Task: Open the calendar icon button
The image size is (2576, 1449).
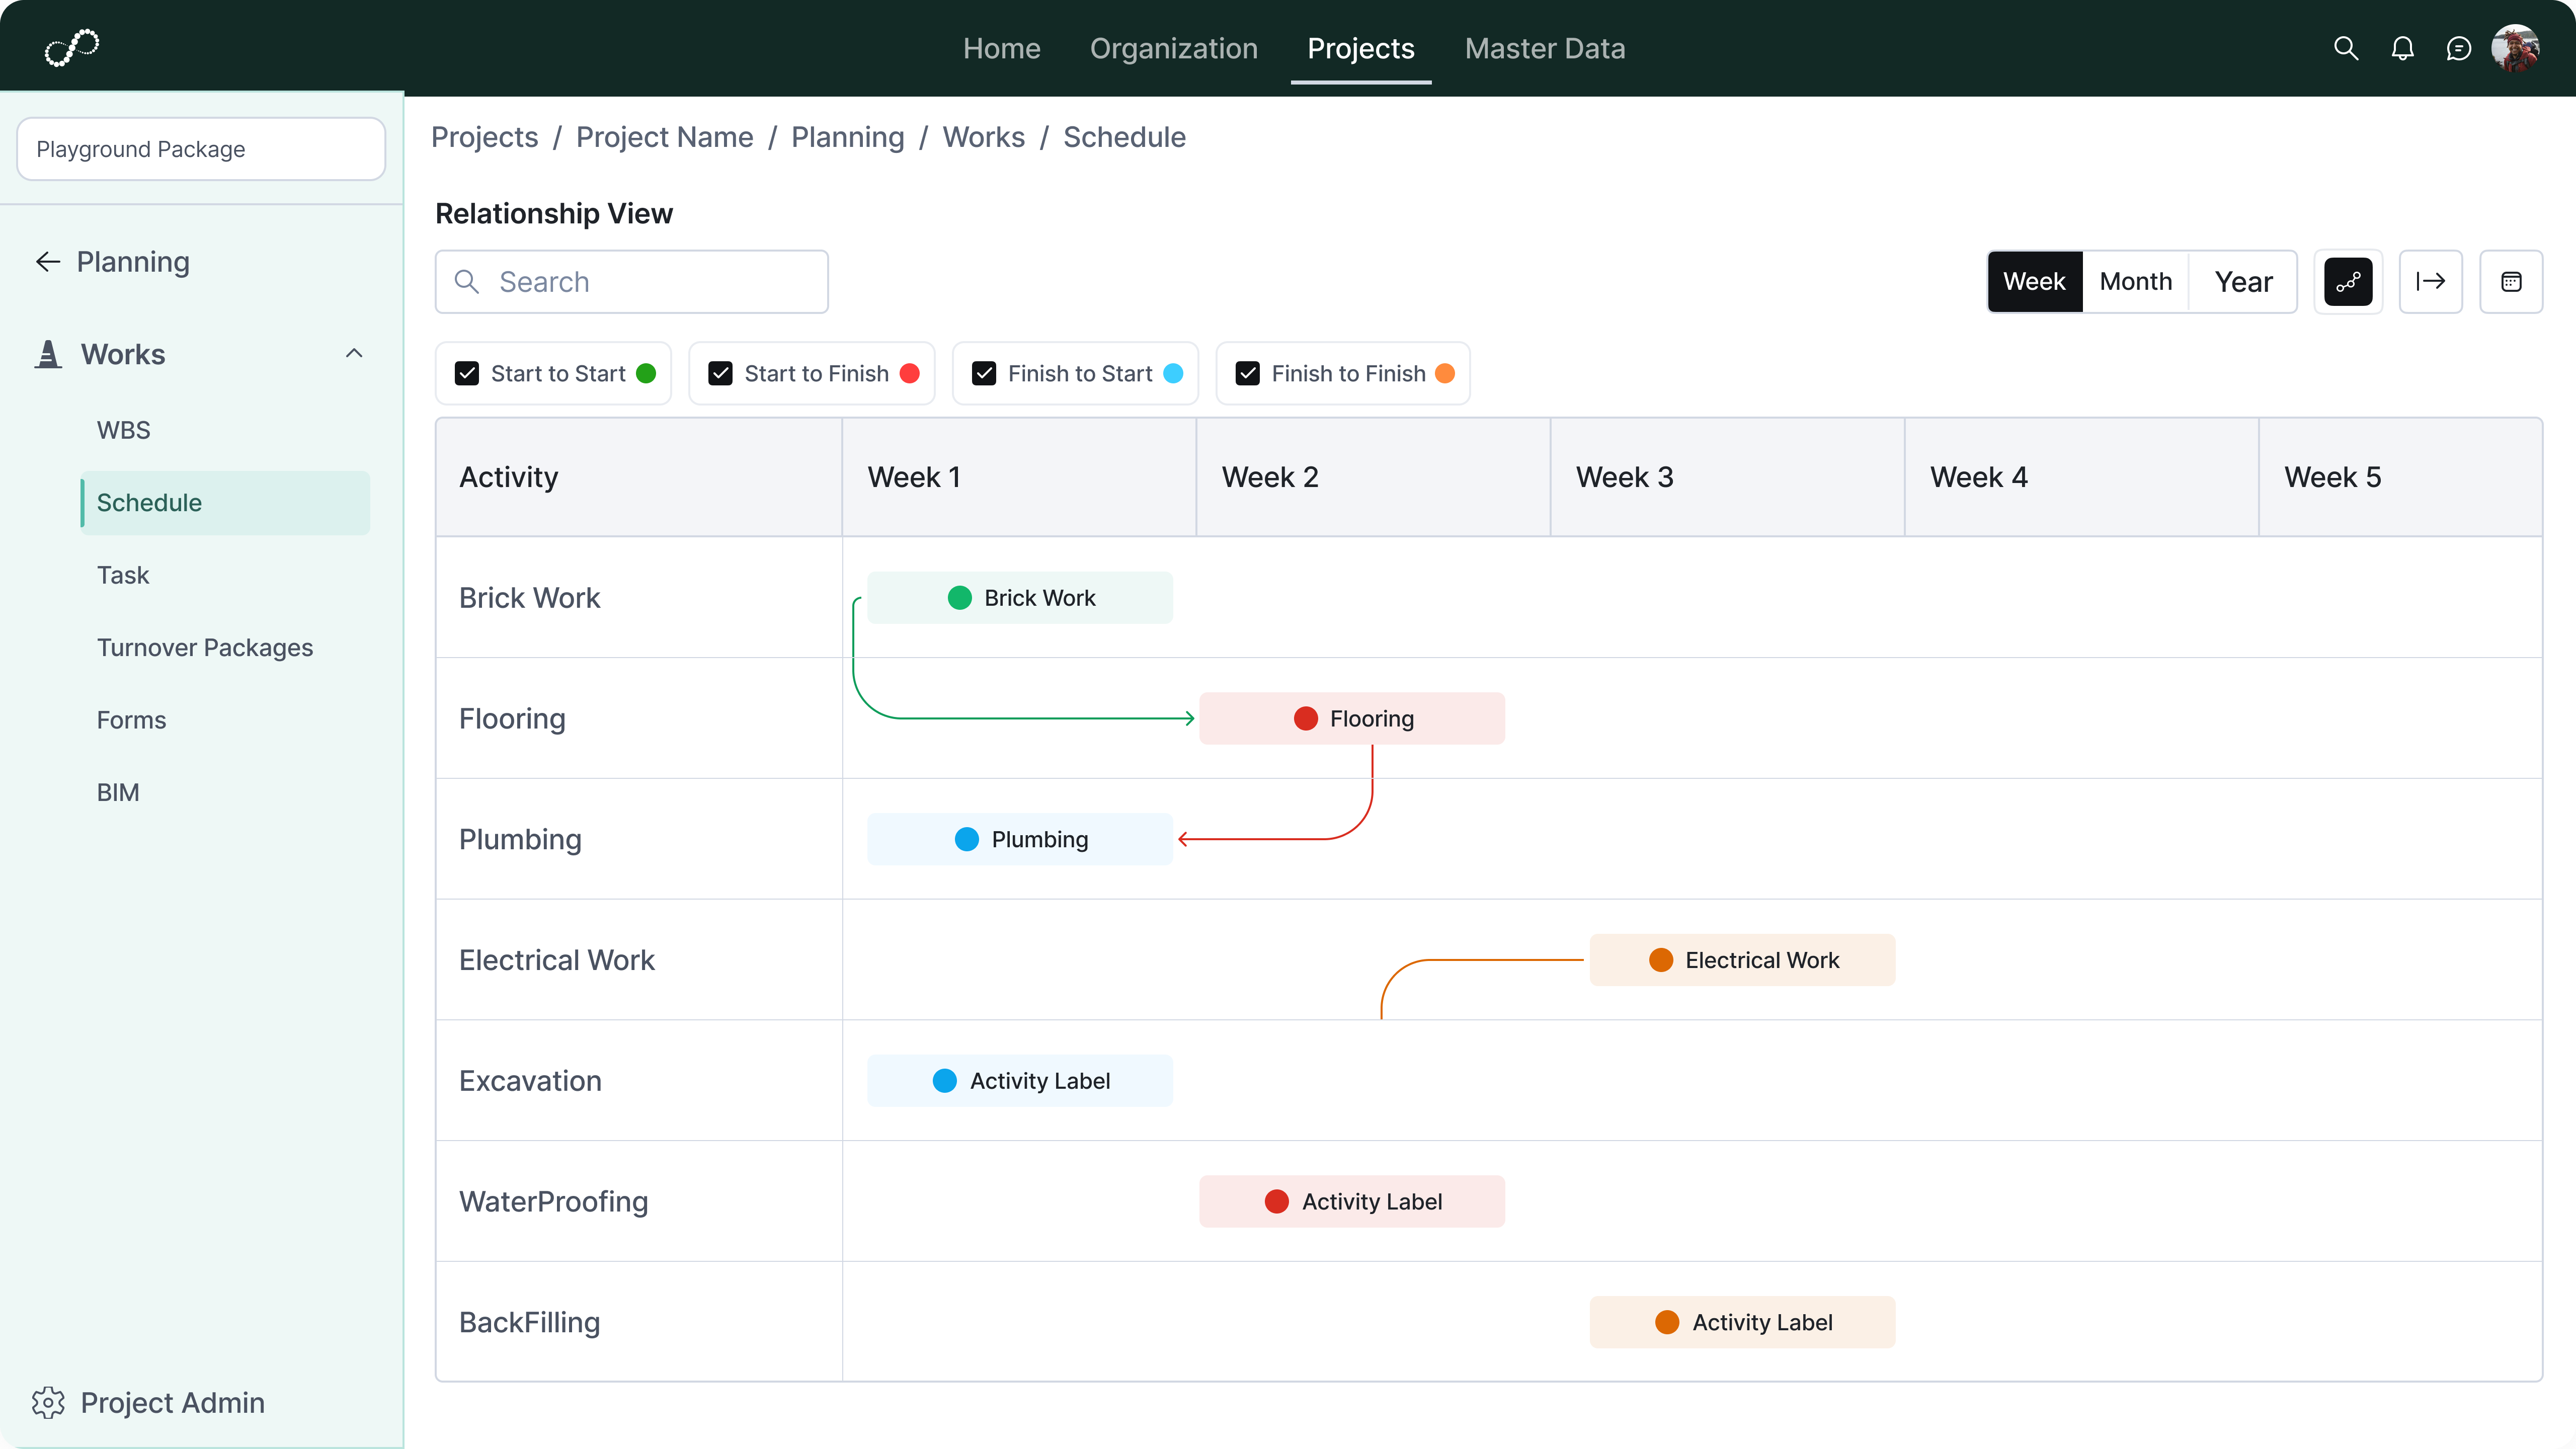Action: click(2511, 282)
